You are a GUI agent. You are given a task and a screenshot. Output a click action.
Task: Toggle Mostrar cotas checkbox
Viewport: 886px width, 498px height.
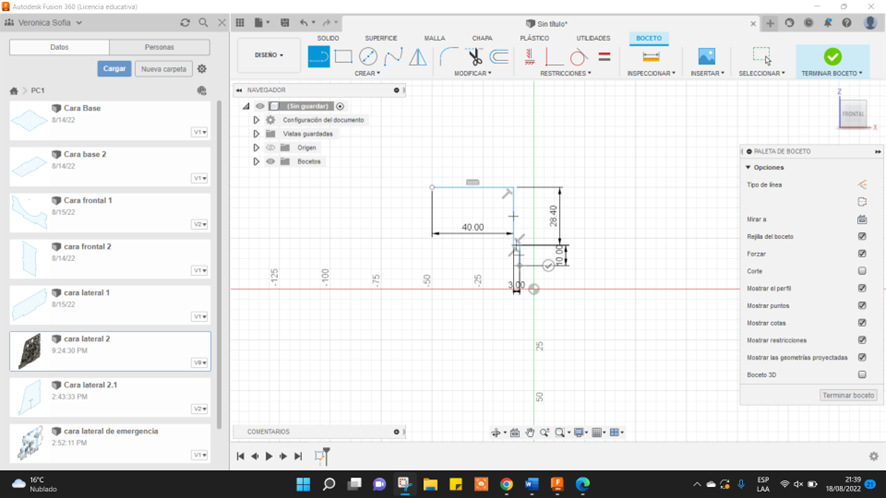click(x=862, y=323)
